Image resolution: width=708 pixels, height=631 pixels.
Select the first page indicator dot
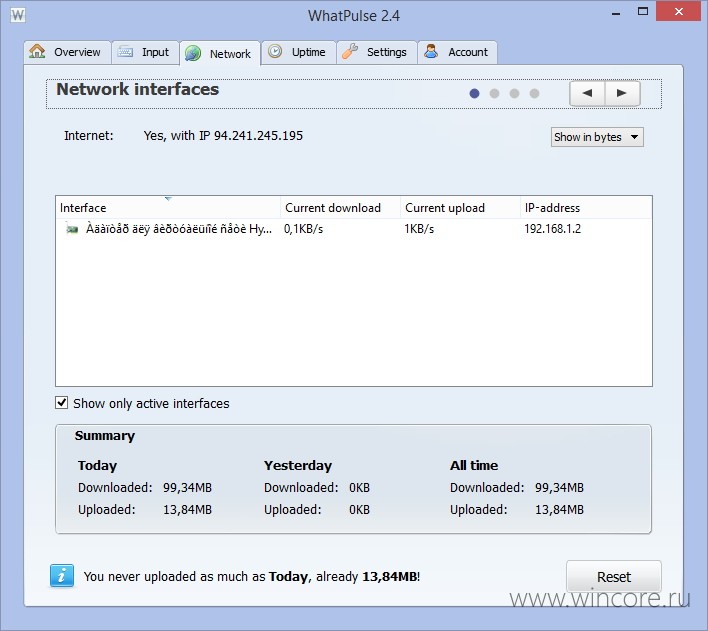(x=474, y=93)
